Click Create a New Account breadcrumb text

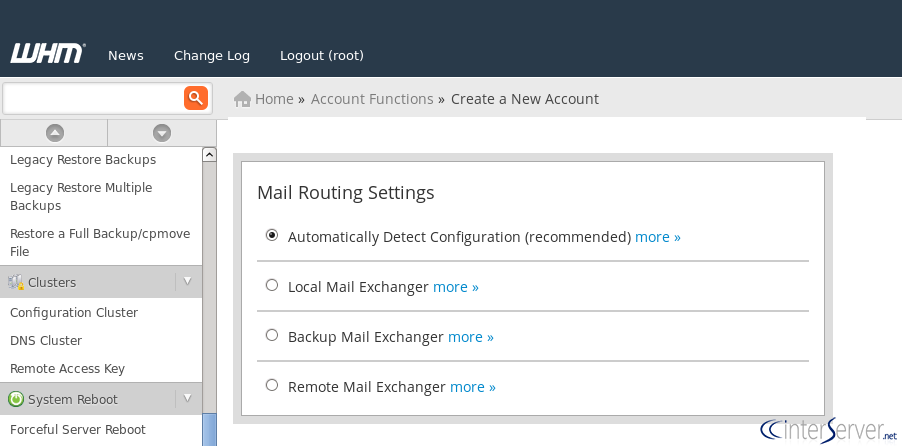click(x=525, y=99)
